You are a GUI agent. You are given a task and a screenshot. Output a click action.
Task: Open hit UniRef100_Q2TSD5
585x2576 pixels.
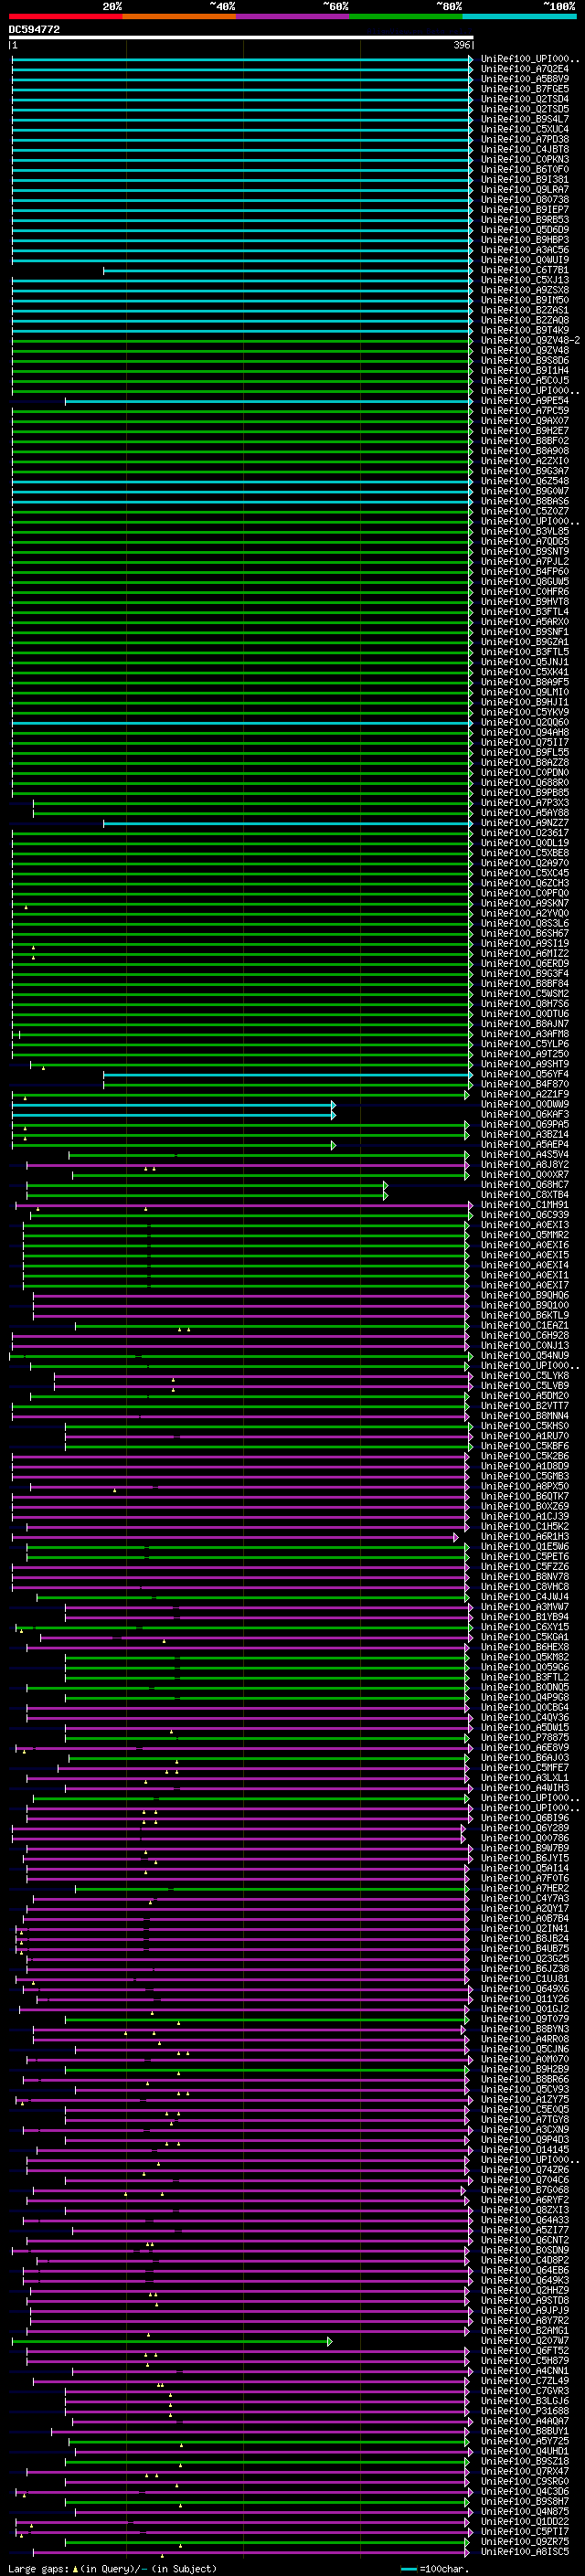coord(525,109)
